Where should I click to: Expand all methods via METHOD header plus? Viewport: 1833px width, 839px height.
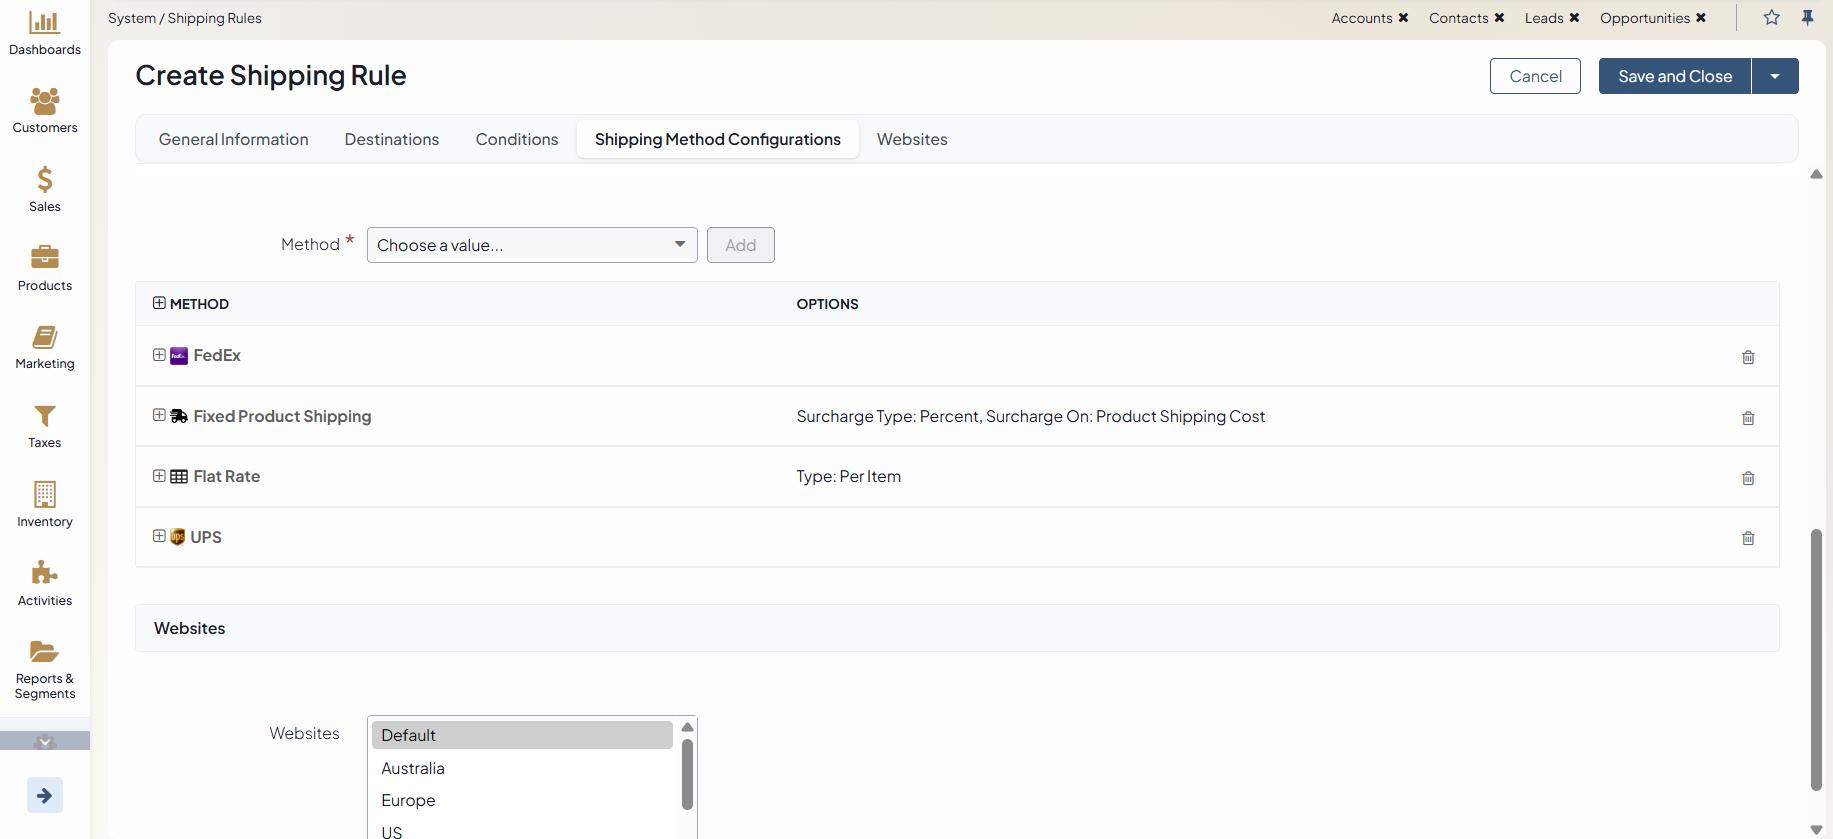pos(159,303)
